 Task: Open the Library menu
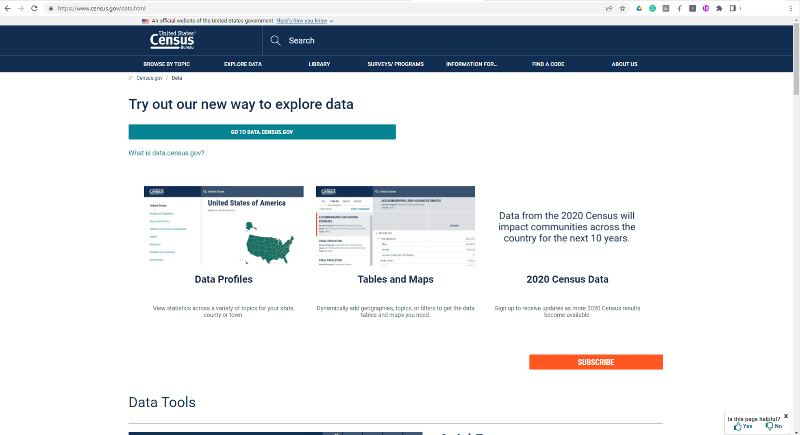319,64
